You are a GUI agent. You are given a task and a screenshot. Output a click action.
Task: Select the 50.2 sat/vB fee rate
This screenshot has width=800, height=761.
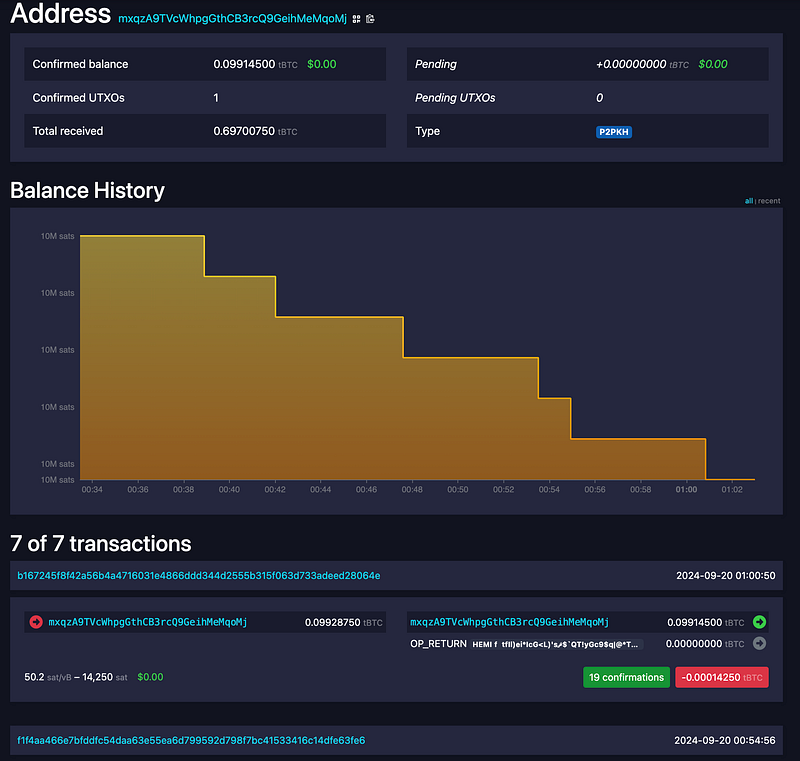pyautogui.click(x=47, y=677)
